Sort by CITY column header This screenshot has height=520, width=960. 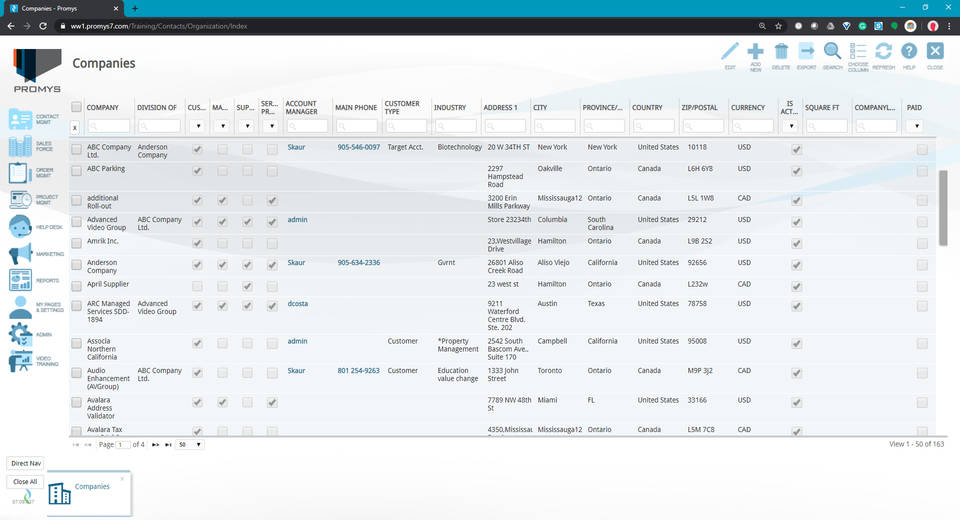point(540,107)
